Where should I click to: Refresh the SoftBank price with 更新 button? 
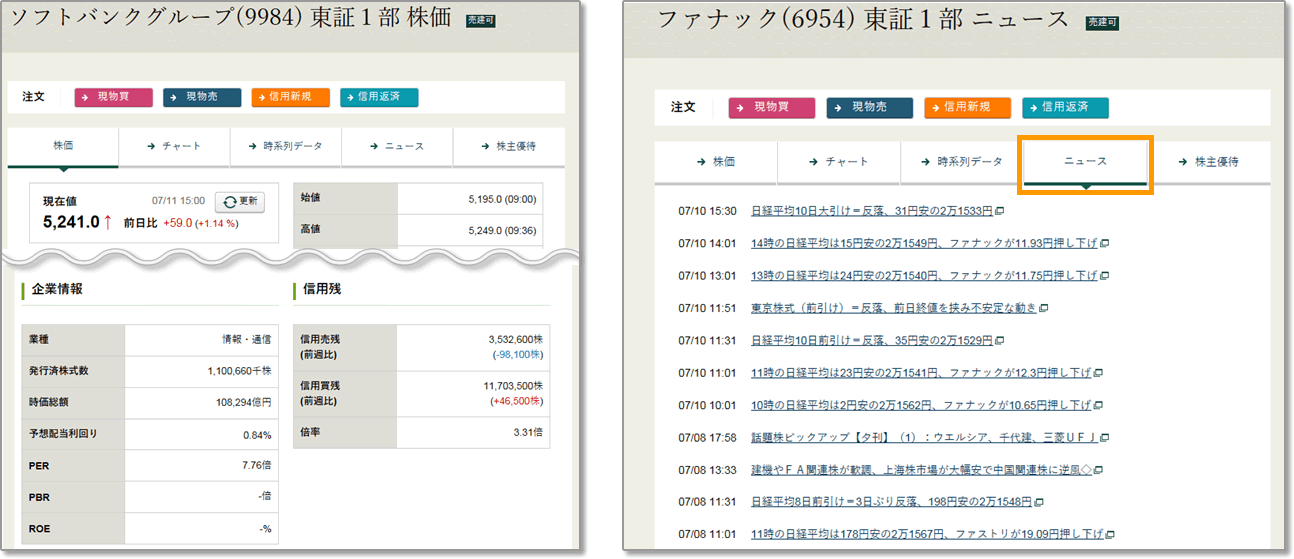[240, 201]
